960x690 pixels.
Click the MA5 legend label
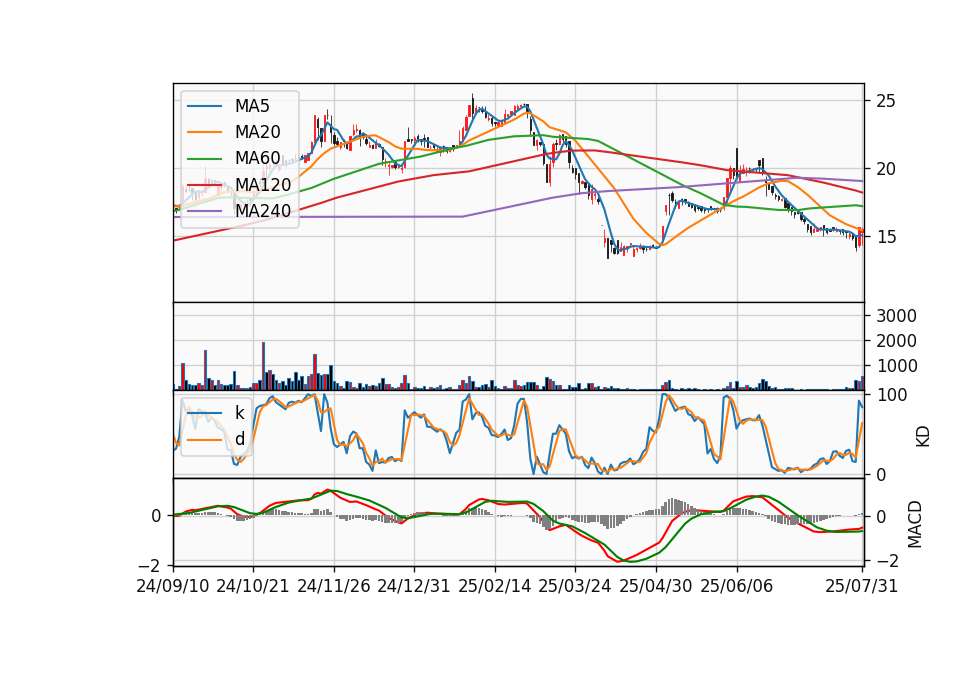[252, 106]
